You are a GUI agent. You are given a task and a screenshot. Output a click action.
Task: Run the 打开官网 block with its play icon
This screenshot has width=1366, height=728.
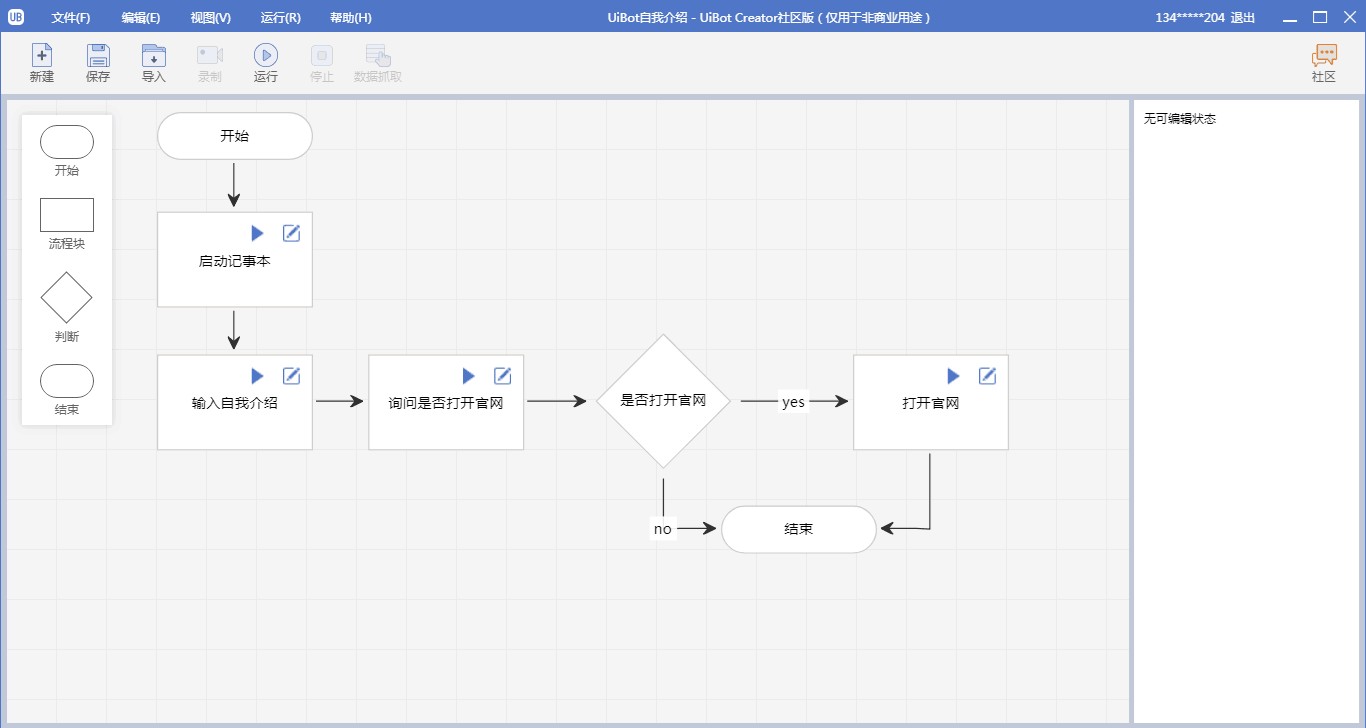[953, 376]
